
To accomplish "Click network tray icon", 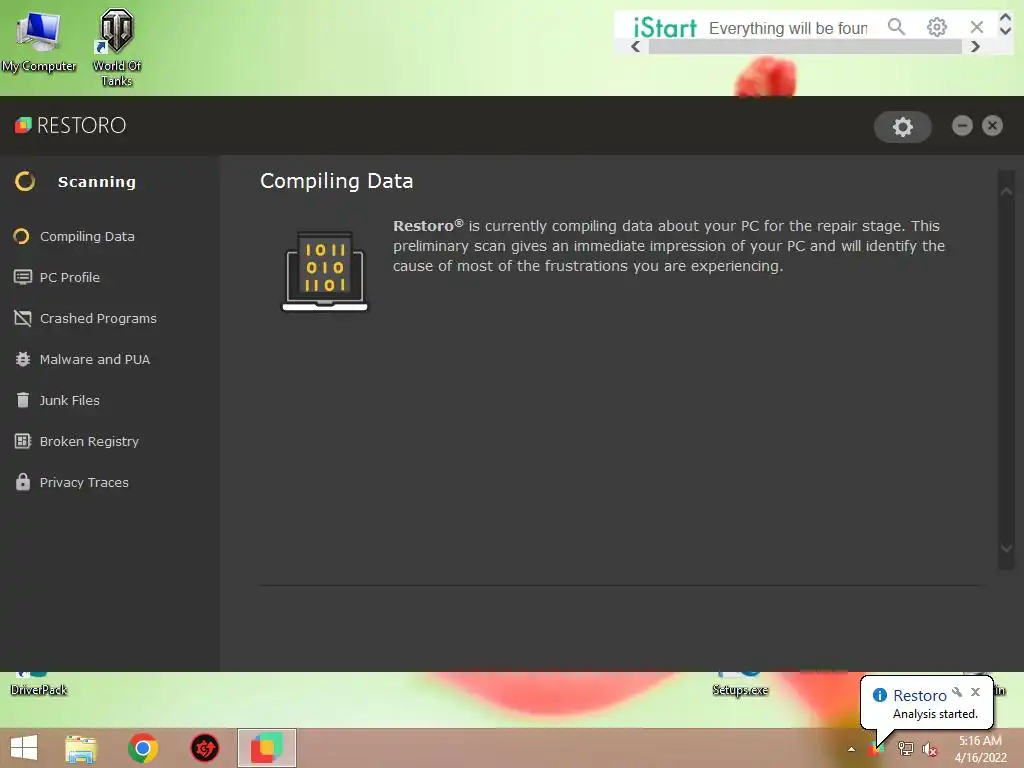I will tap(905, 749).
